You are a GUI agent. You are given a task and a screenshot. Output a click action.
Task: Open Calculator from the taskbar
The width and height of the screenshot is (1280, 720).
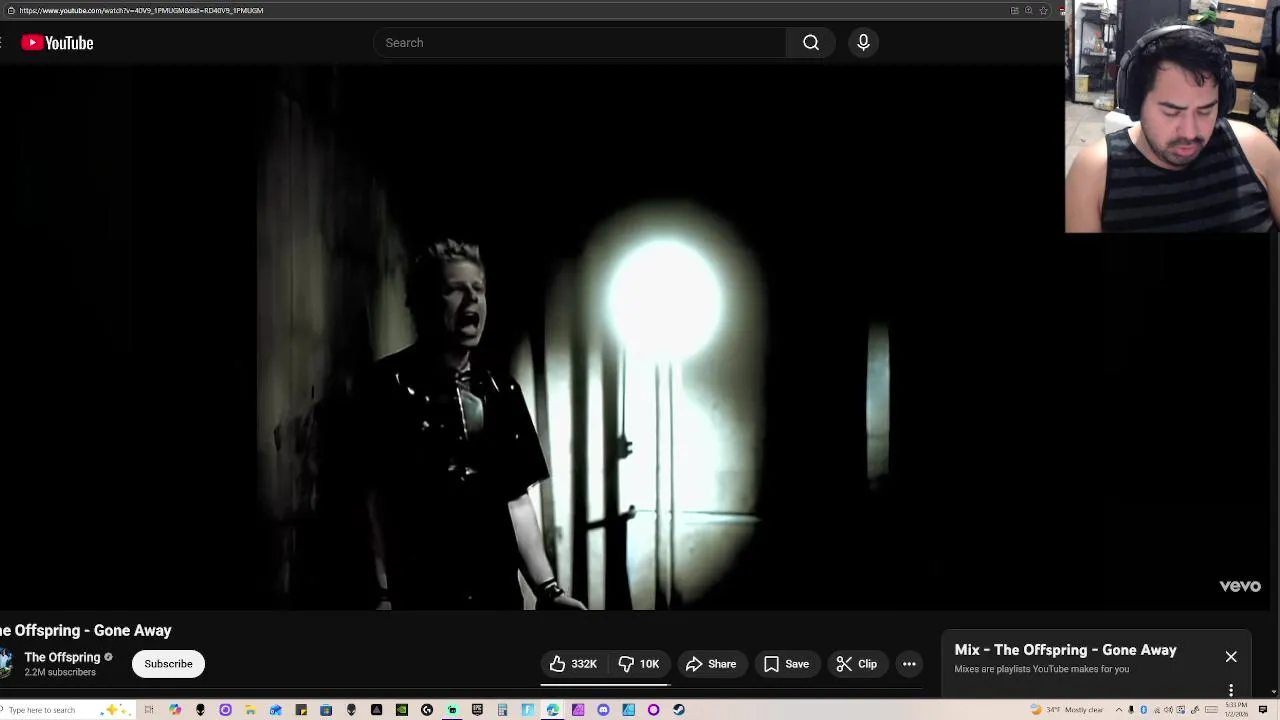pos(503,710)
